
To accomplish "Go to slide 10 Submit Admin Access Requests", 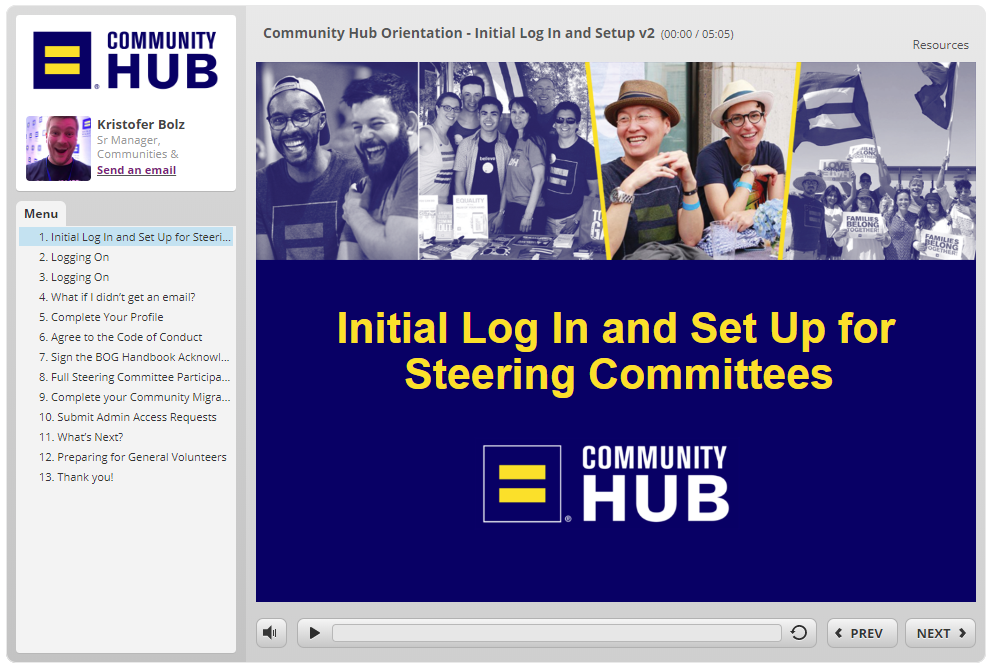I will click(x=126, y=417).
